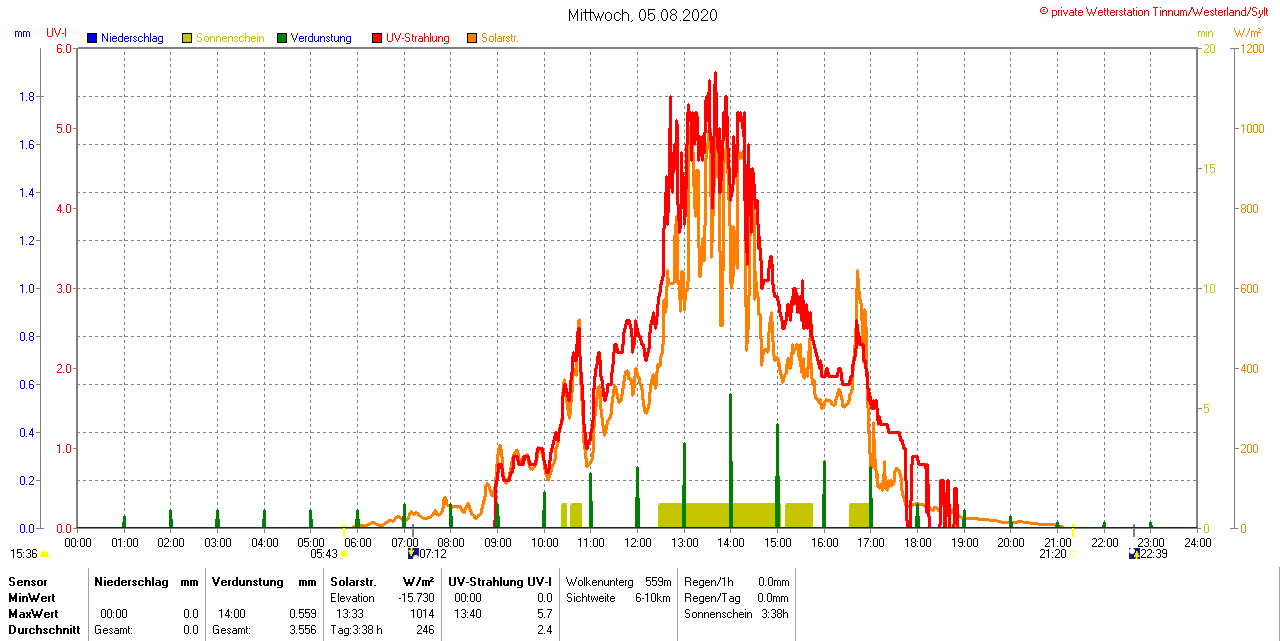This screenshot has height=641, width=1280.
Task: Click the sun icon beside 15:36
Action: click(45, 554)
